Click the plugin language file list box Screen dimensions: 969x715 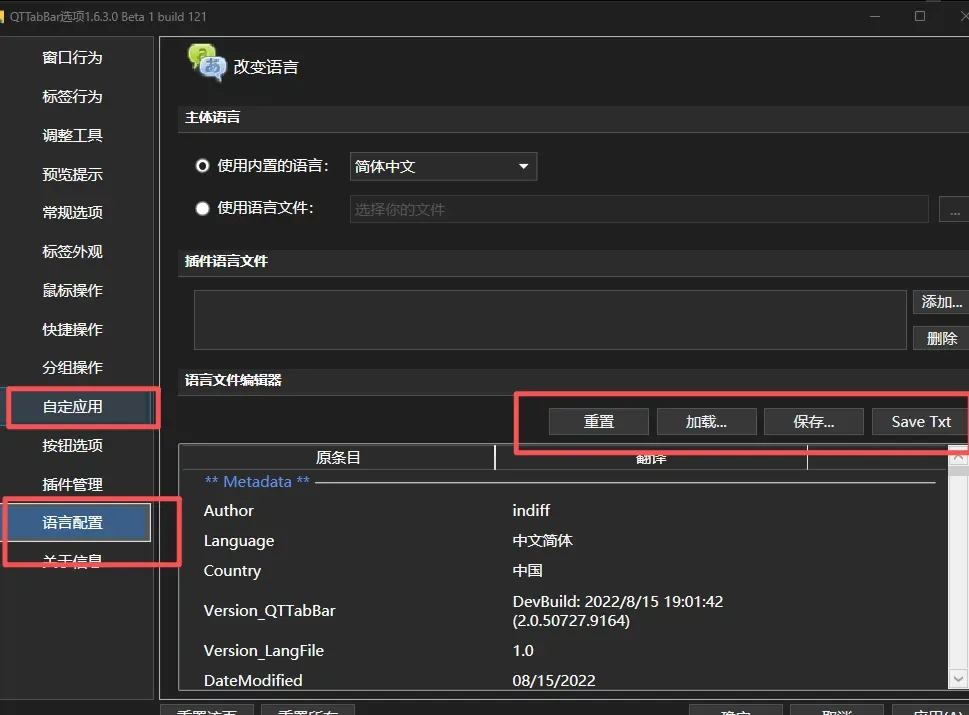tap(550, 320)
